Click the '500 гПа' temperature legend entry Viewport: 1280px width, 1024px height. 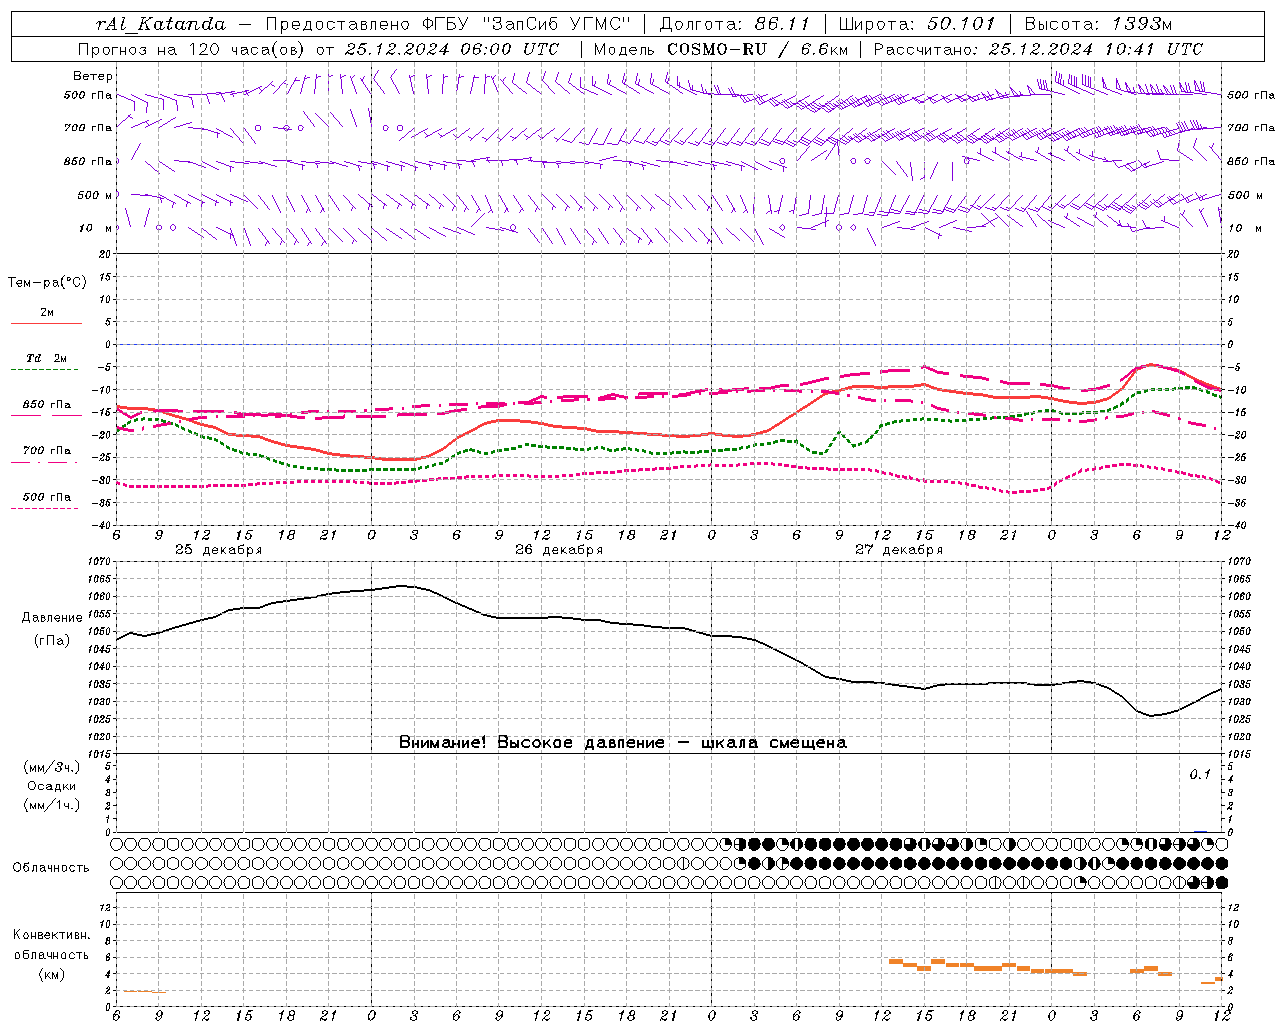click(47, 497)
